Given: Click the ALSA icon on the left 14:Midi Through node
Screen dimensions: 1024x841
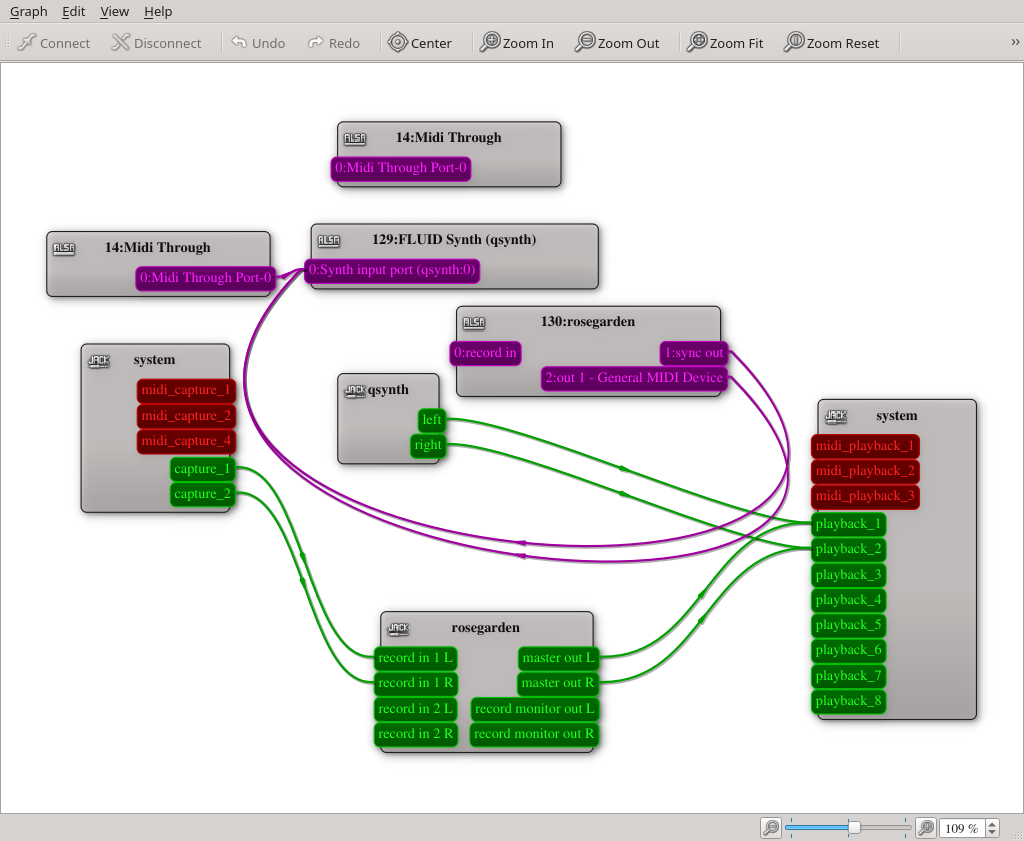Looking at the screenshot, I should click(x=64, y=248).
